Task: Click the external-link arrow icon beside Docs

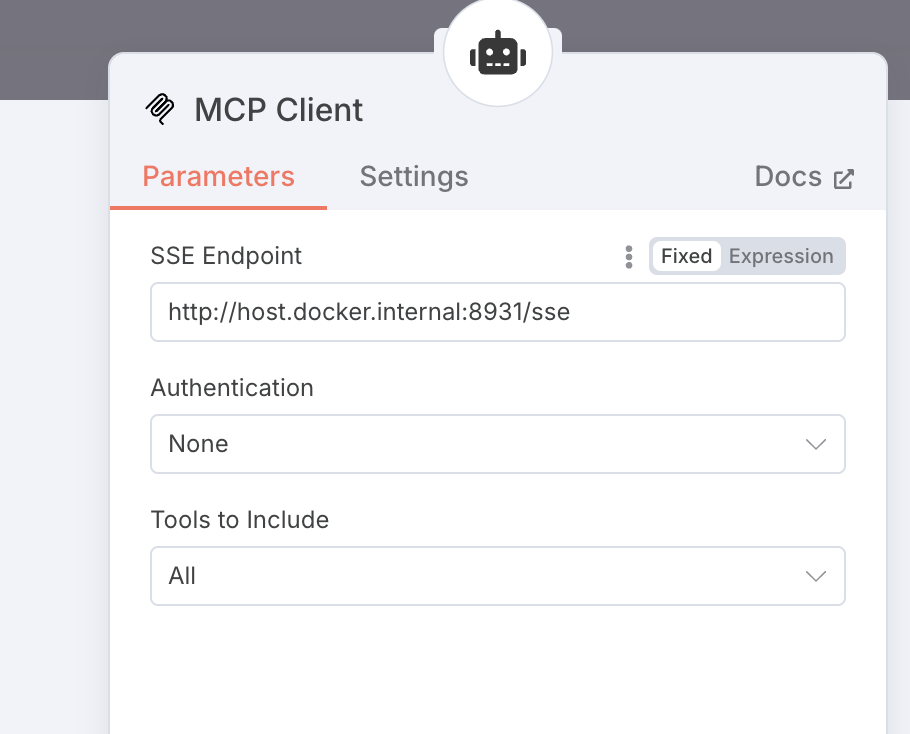Action: (844, 179)
